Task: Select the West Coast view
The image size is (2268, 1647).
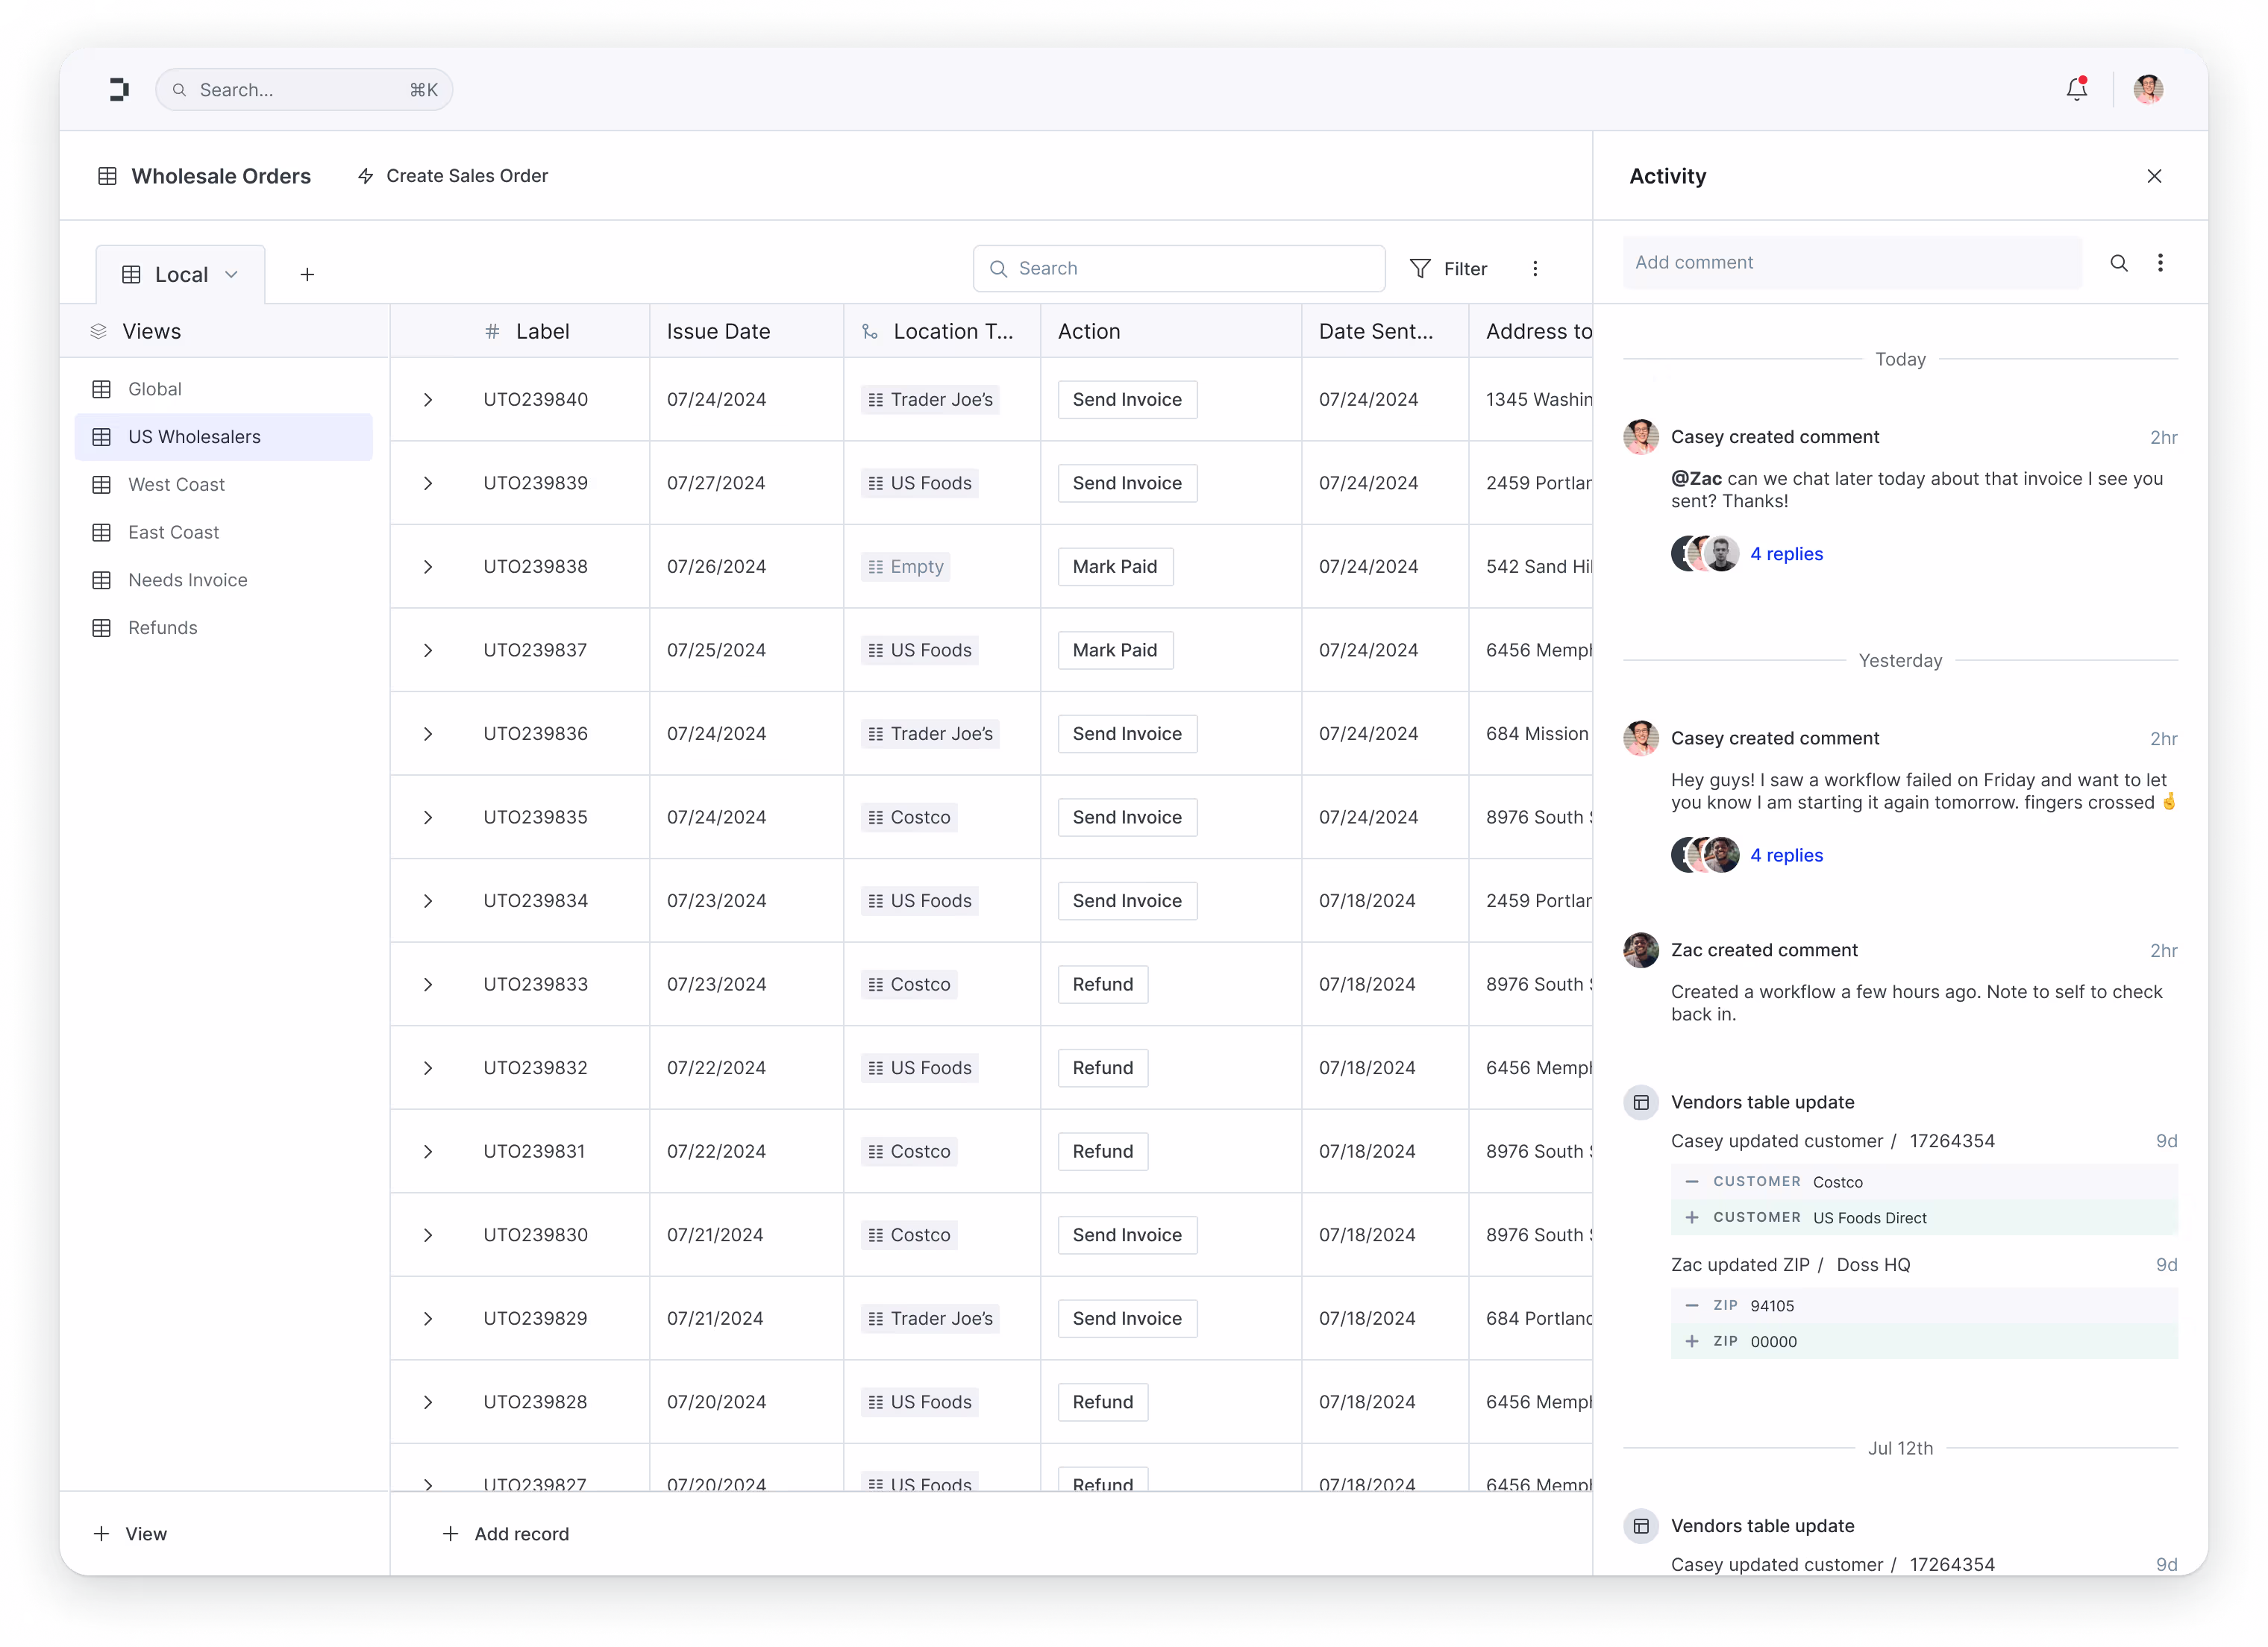Action: pos(176,485)
